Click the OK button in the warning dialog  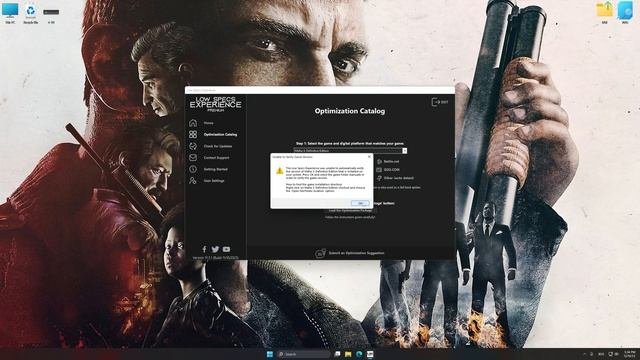(360, 203)
